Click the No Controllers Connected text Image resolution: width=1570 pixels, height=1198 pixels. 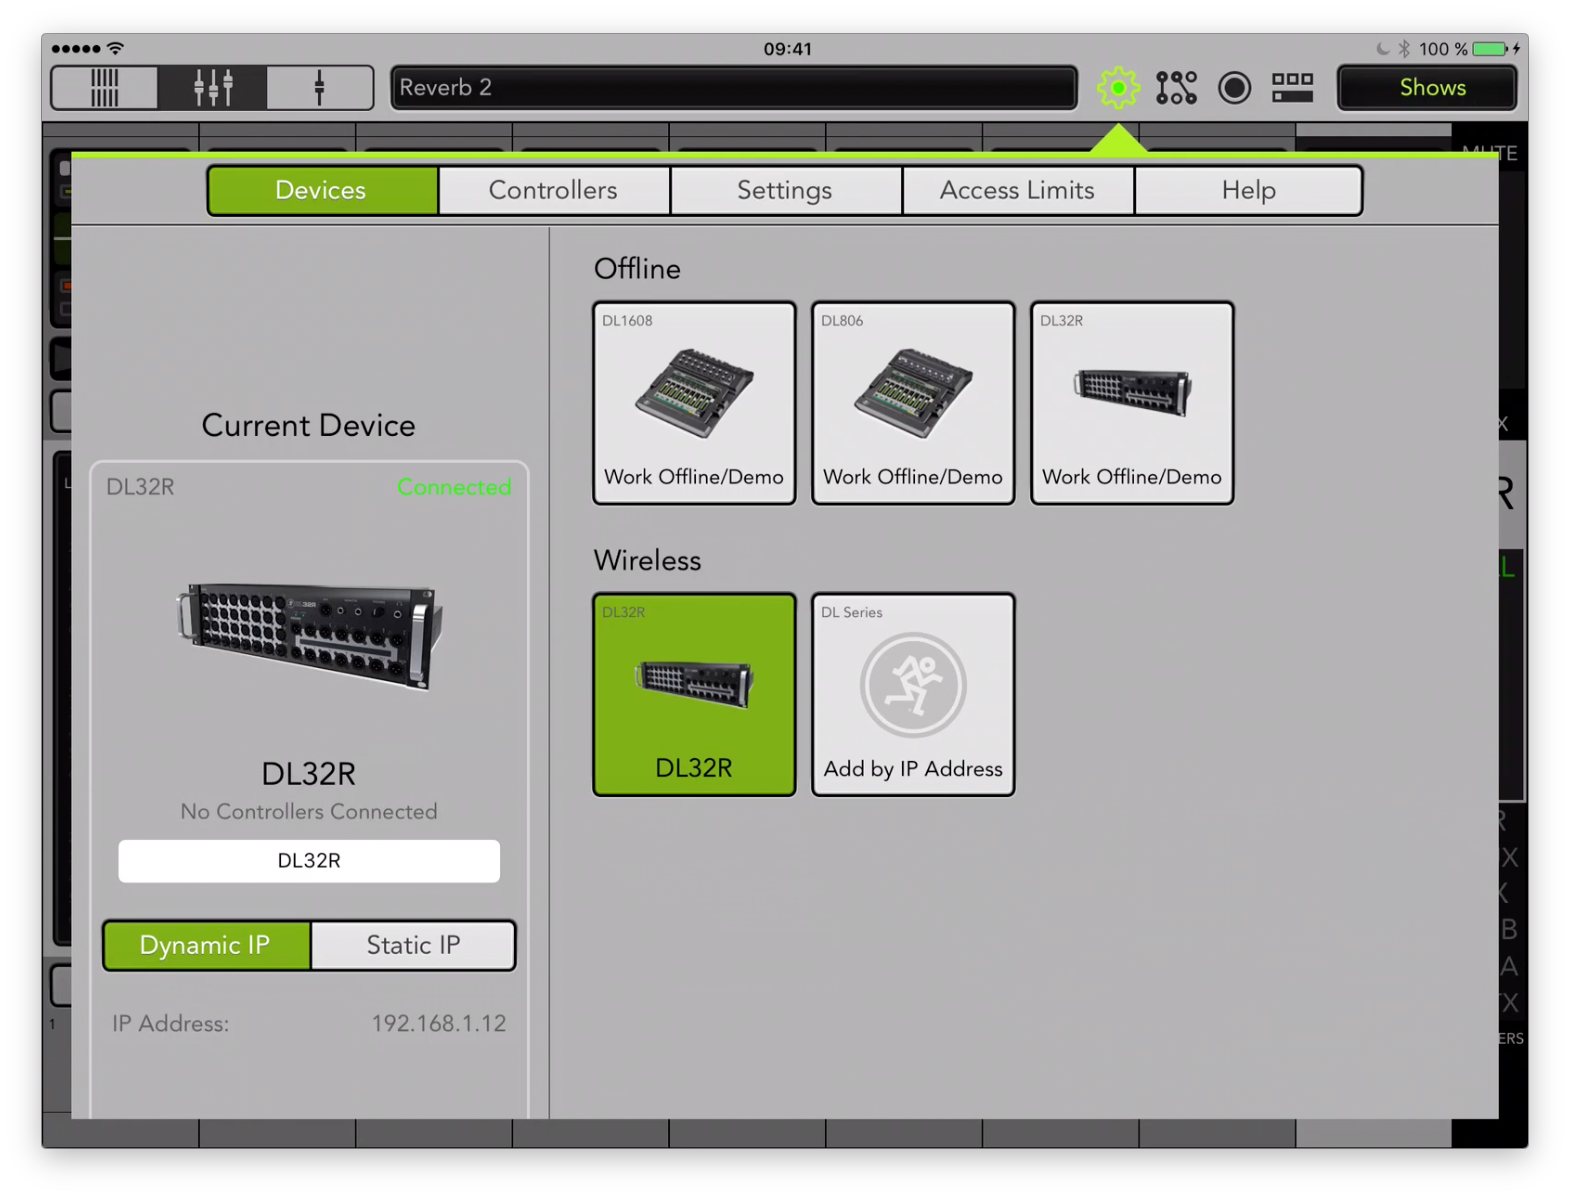pyautogui.click(x=309, y=812)
